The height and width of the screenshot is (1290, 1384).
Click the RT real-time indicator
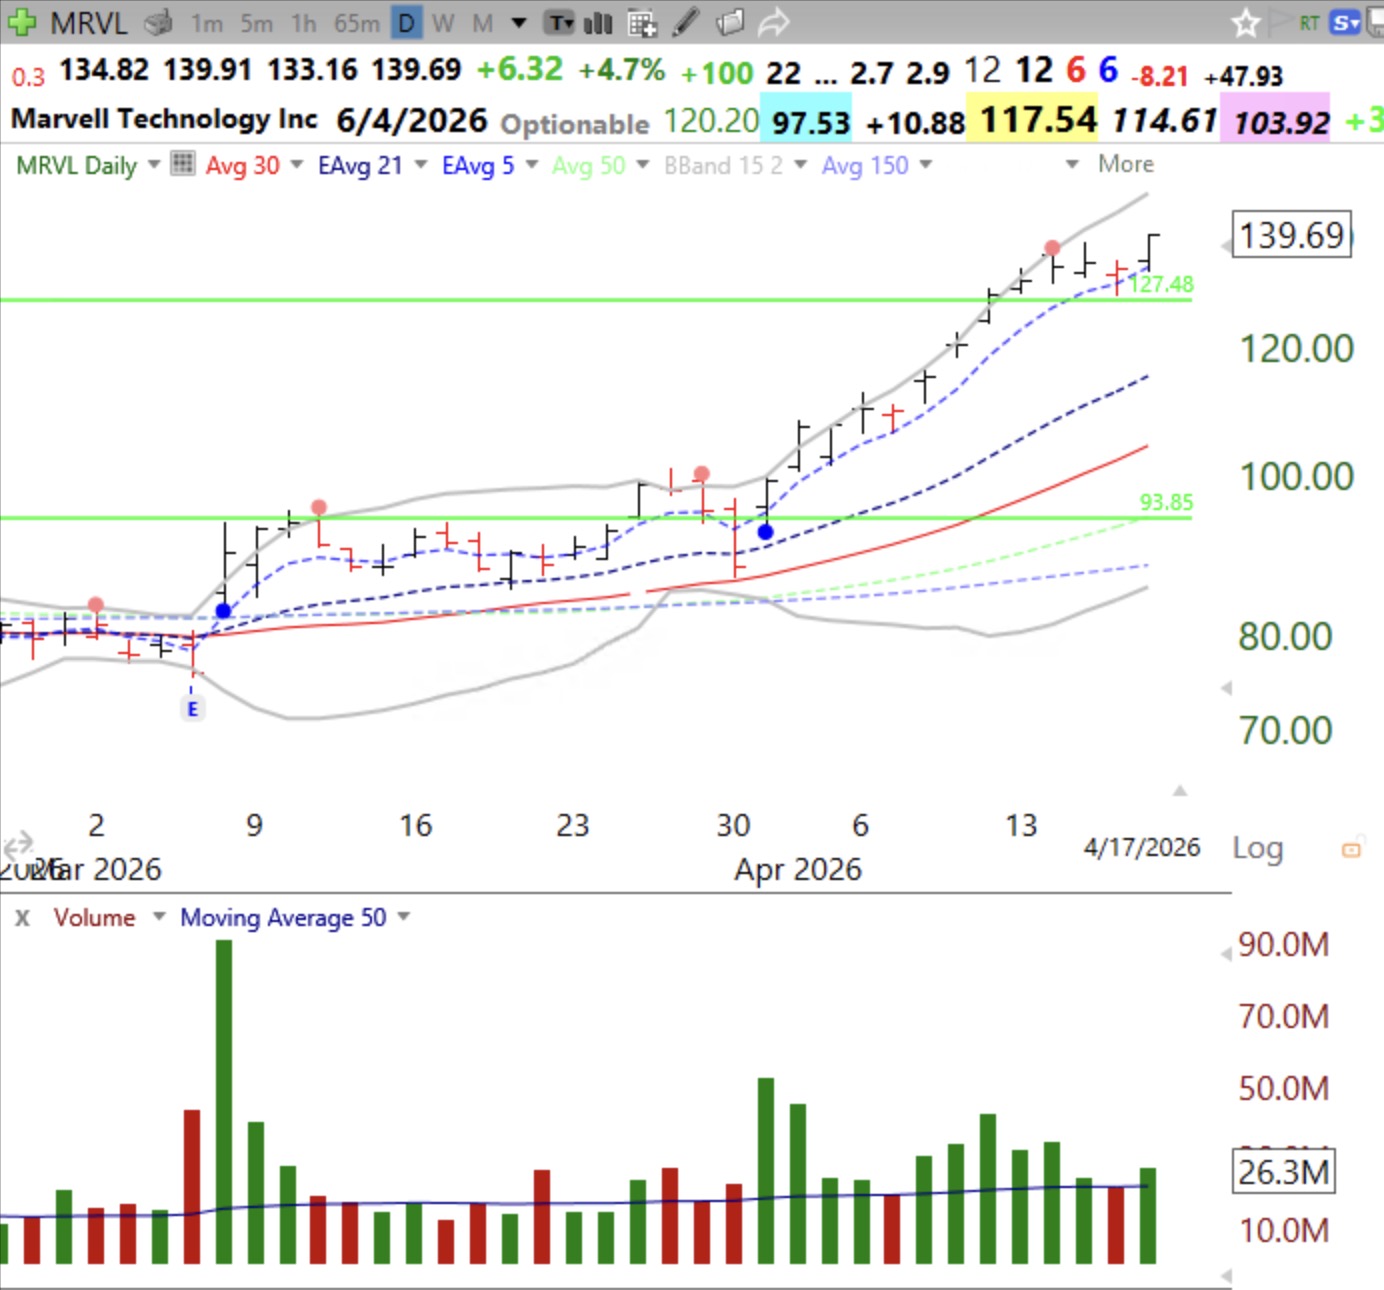coord(1309,23)
